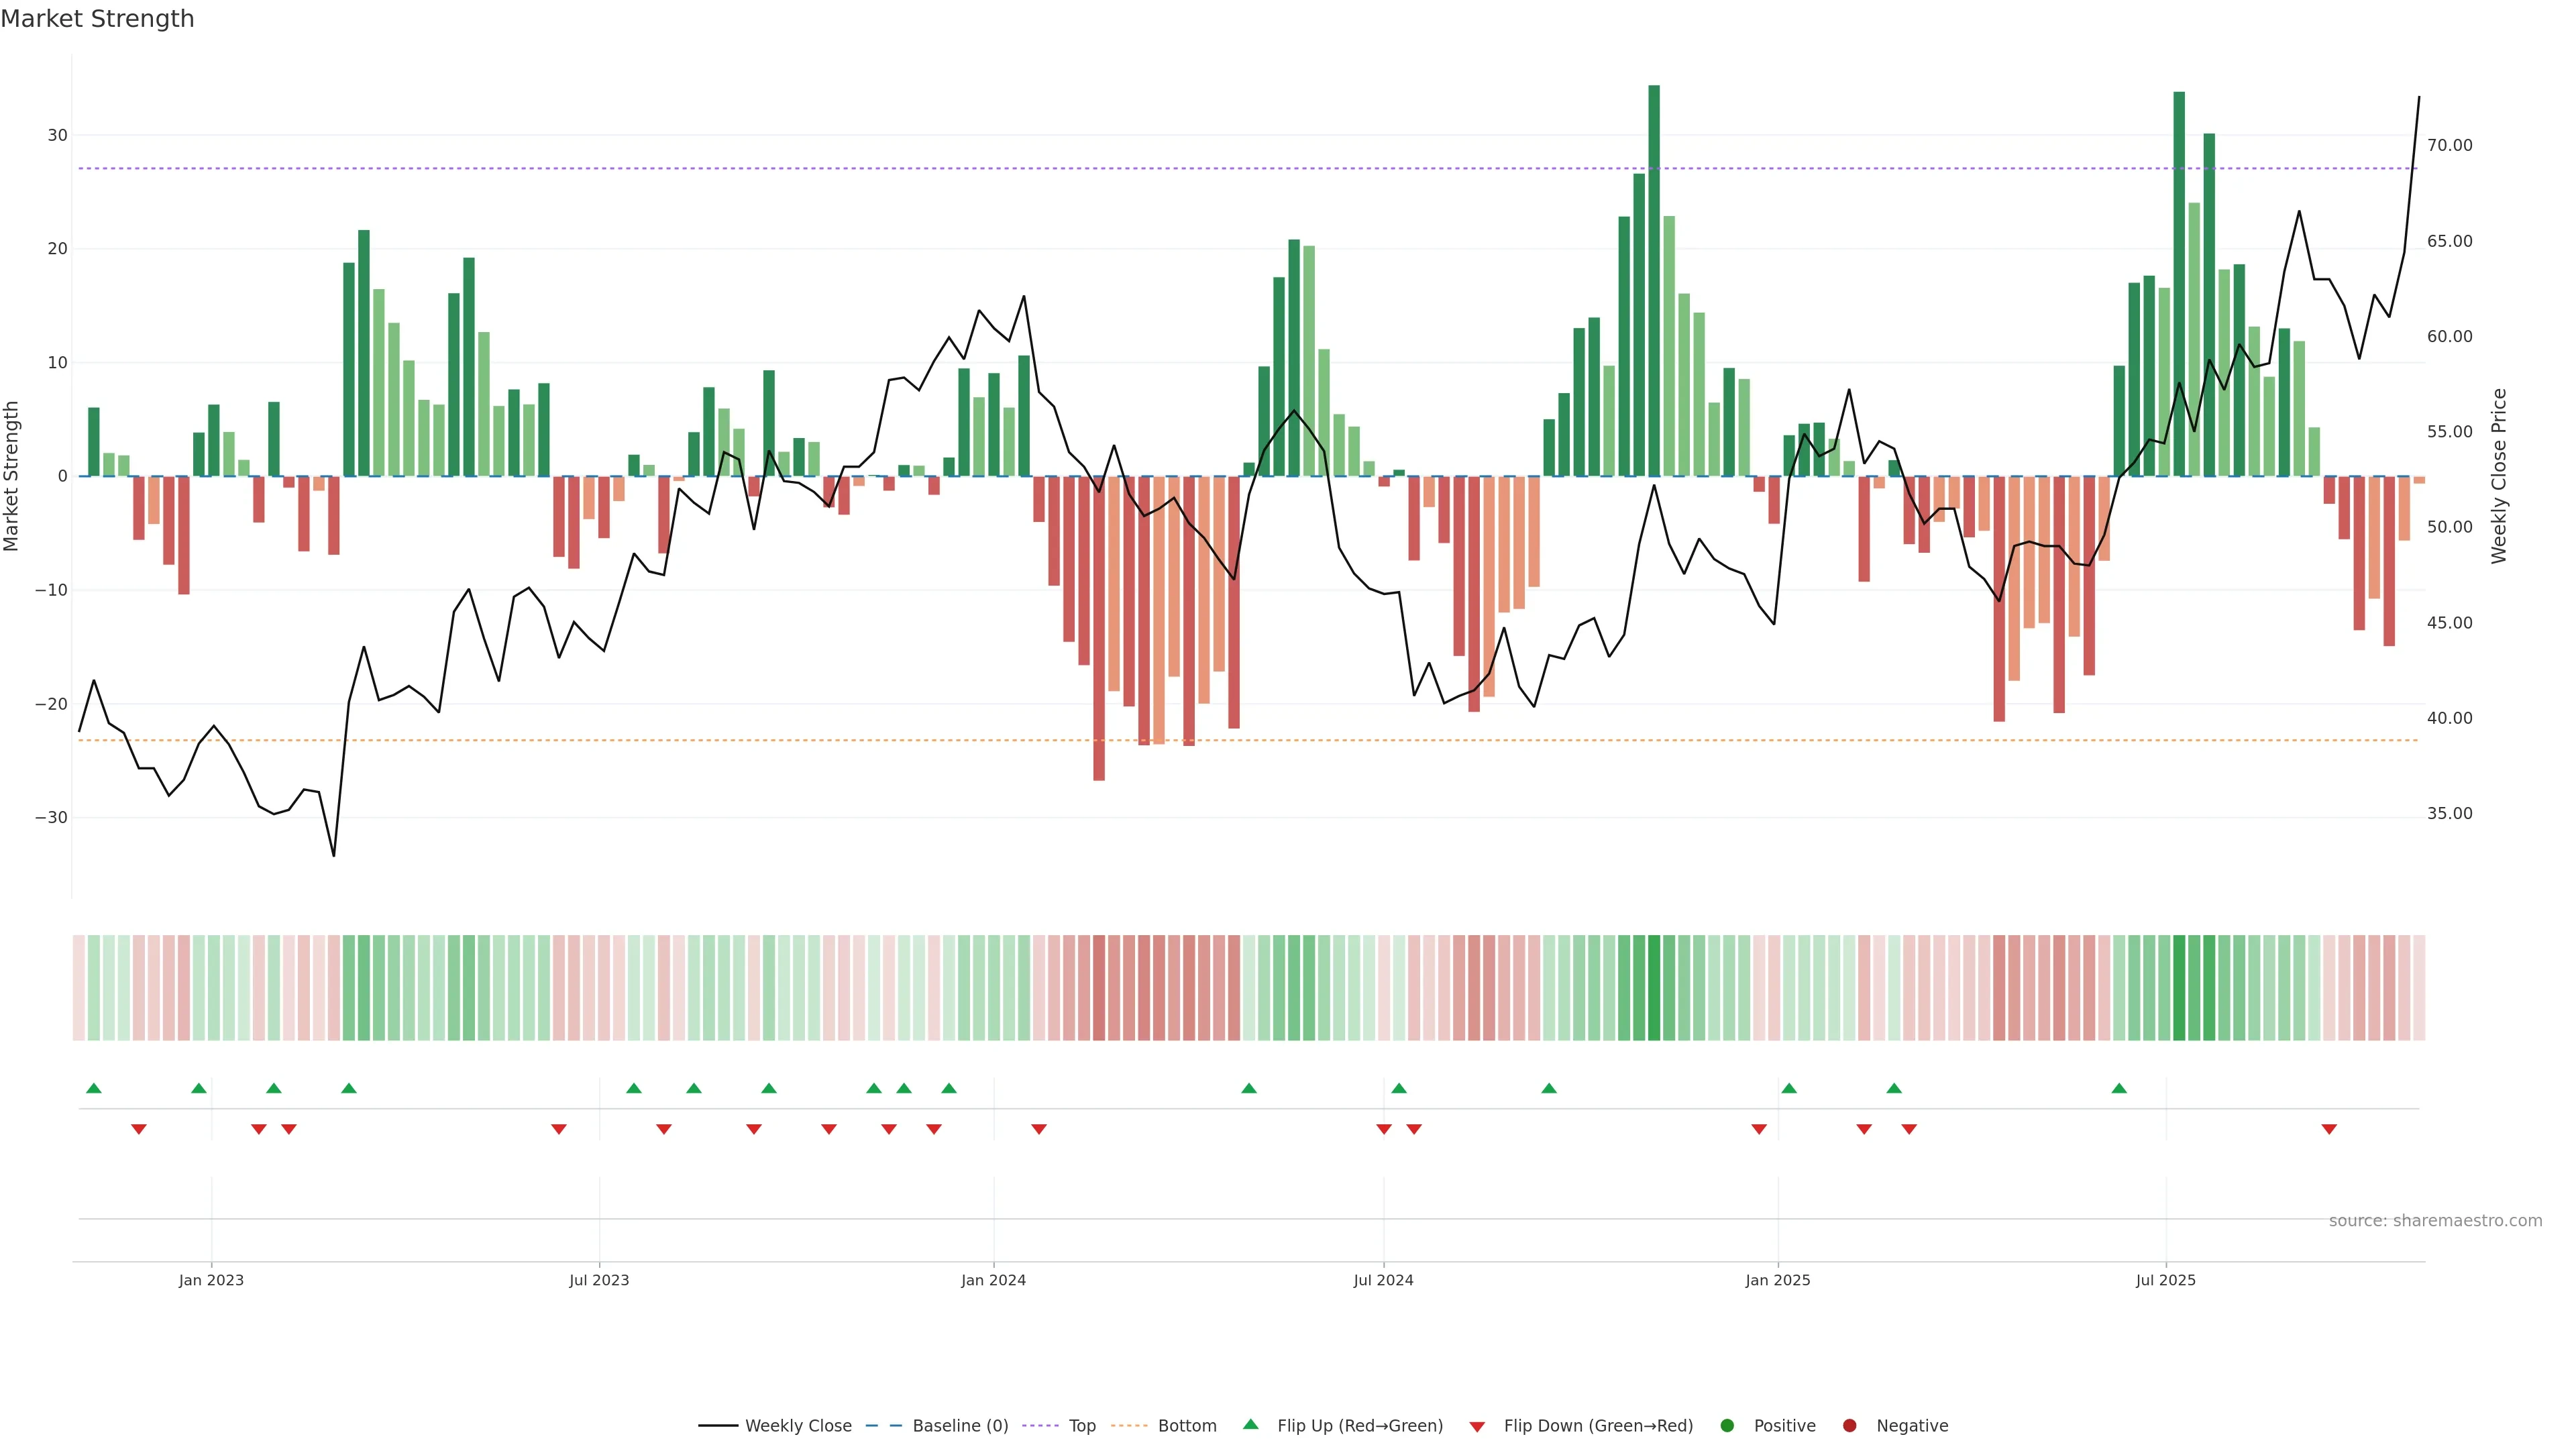Click the Weekly Close Price axis title
Screen dimensions: 2576x1449
tap(2499, 476)
